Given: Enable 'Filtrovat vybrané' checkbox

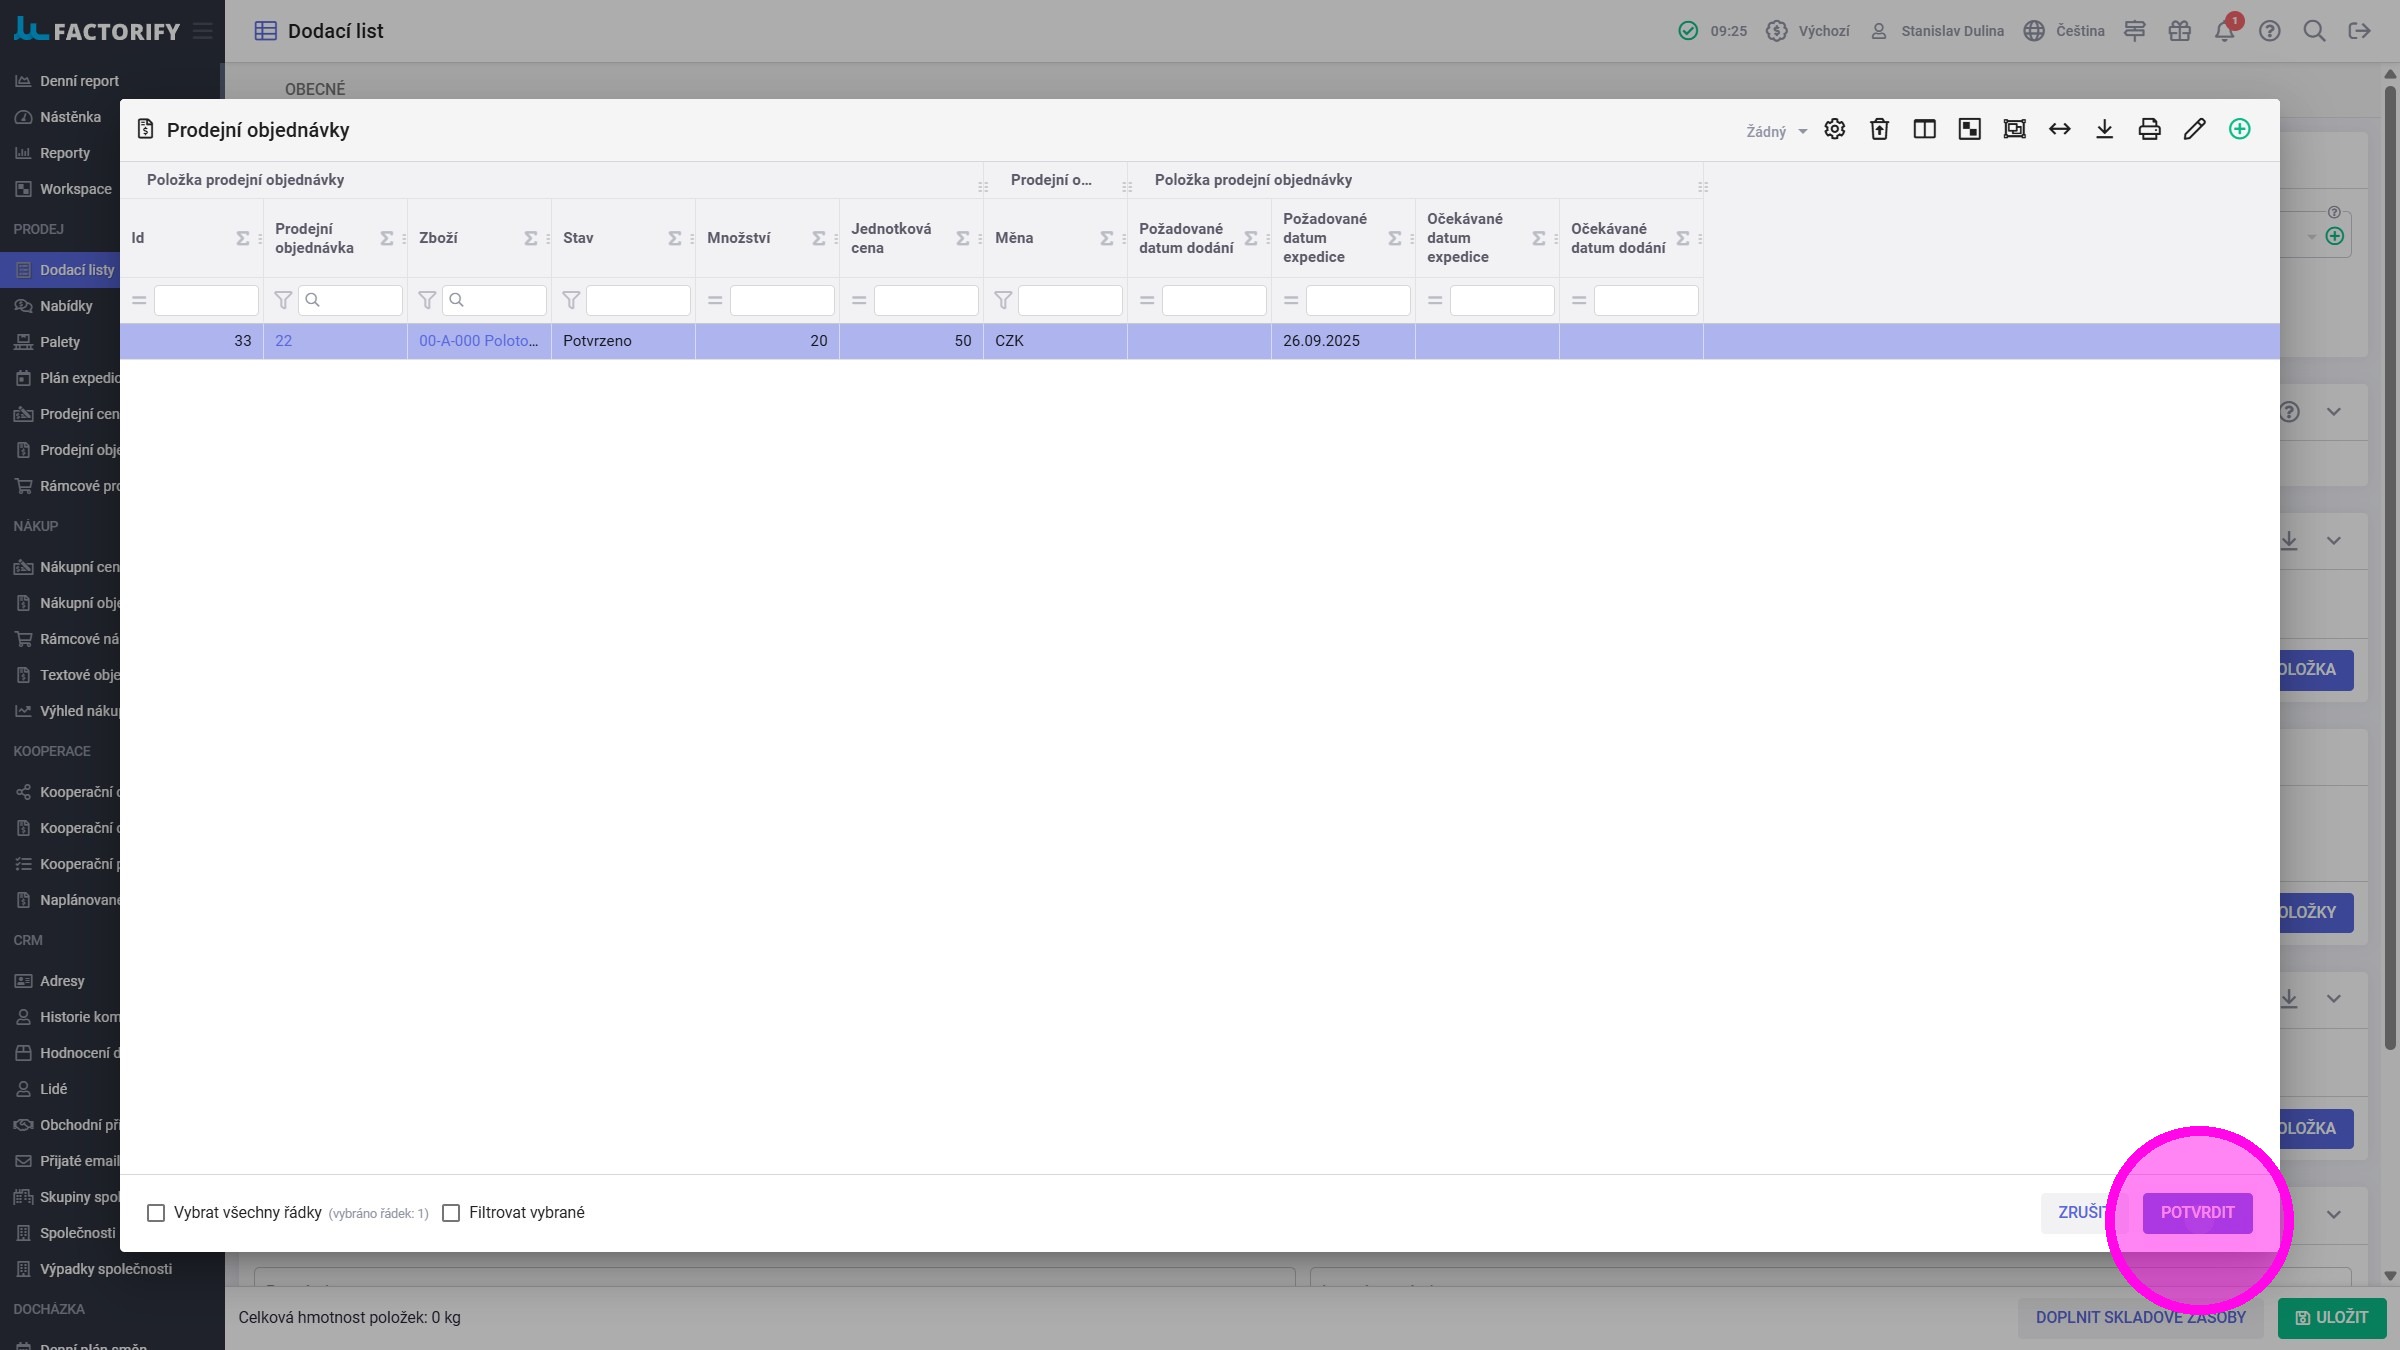Looking at the screenshot, I should (x=451, y=1213).
